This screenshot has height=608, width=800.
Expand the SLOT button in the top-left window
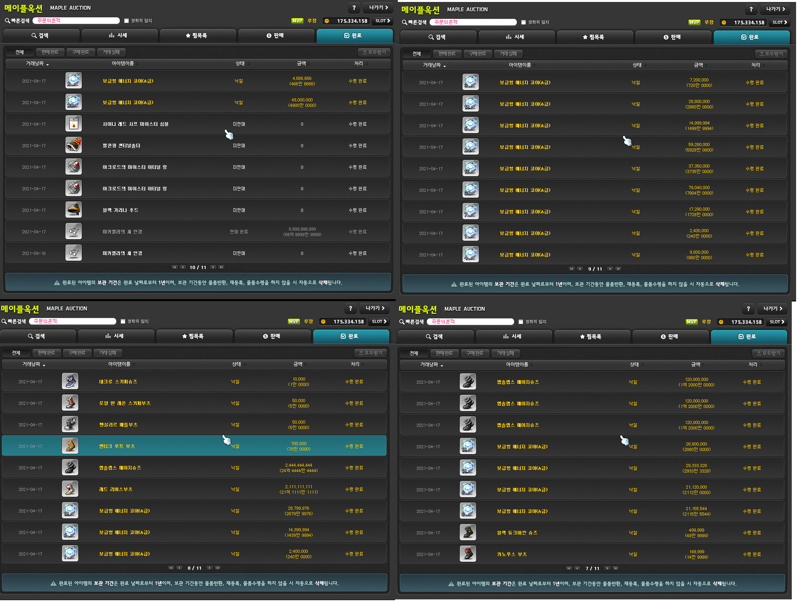(x=383, y=21)
